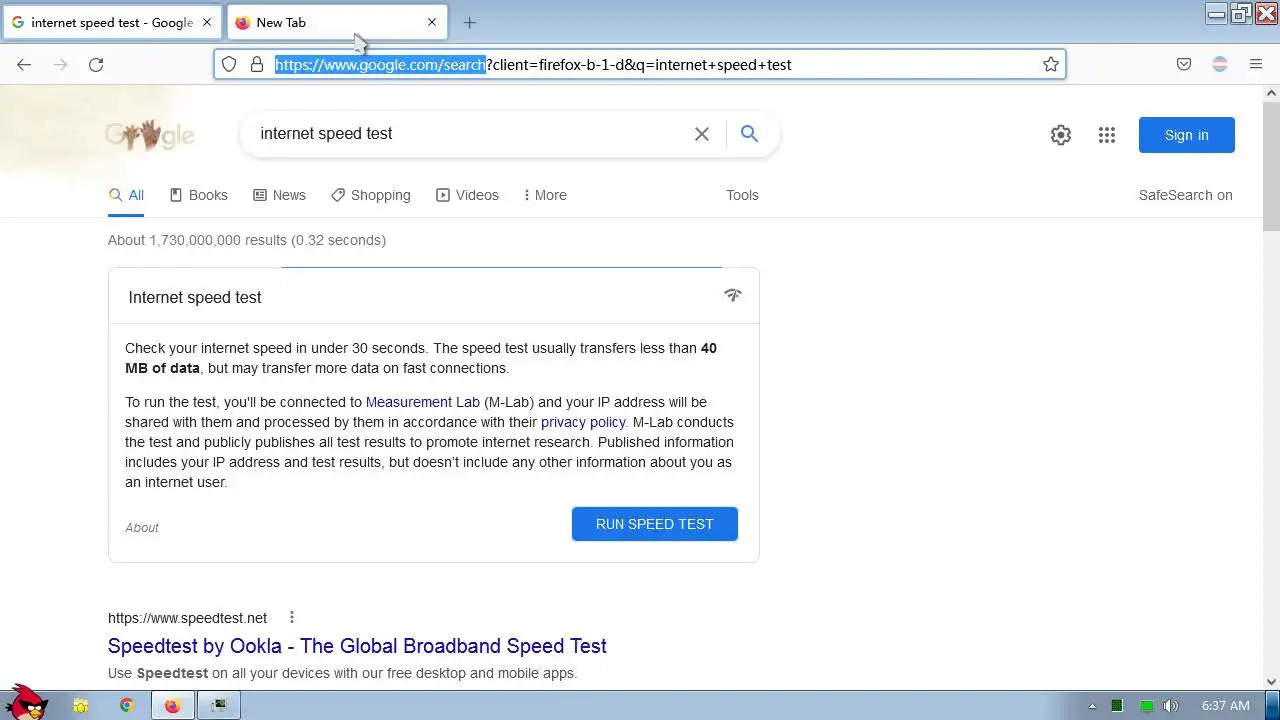Image resolution: width=1280 pixels, height=720 pixels.
Task: Open the taskbar terminal application icon
Action: pyautogui.click(x=219, y=706)
